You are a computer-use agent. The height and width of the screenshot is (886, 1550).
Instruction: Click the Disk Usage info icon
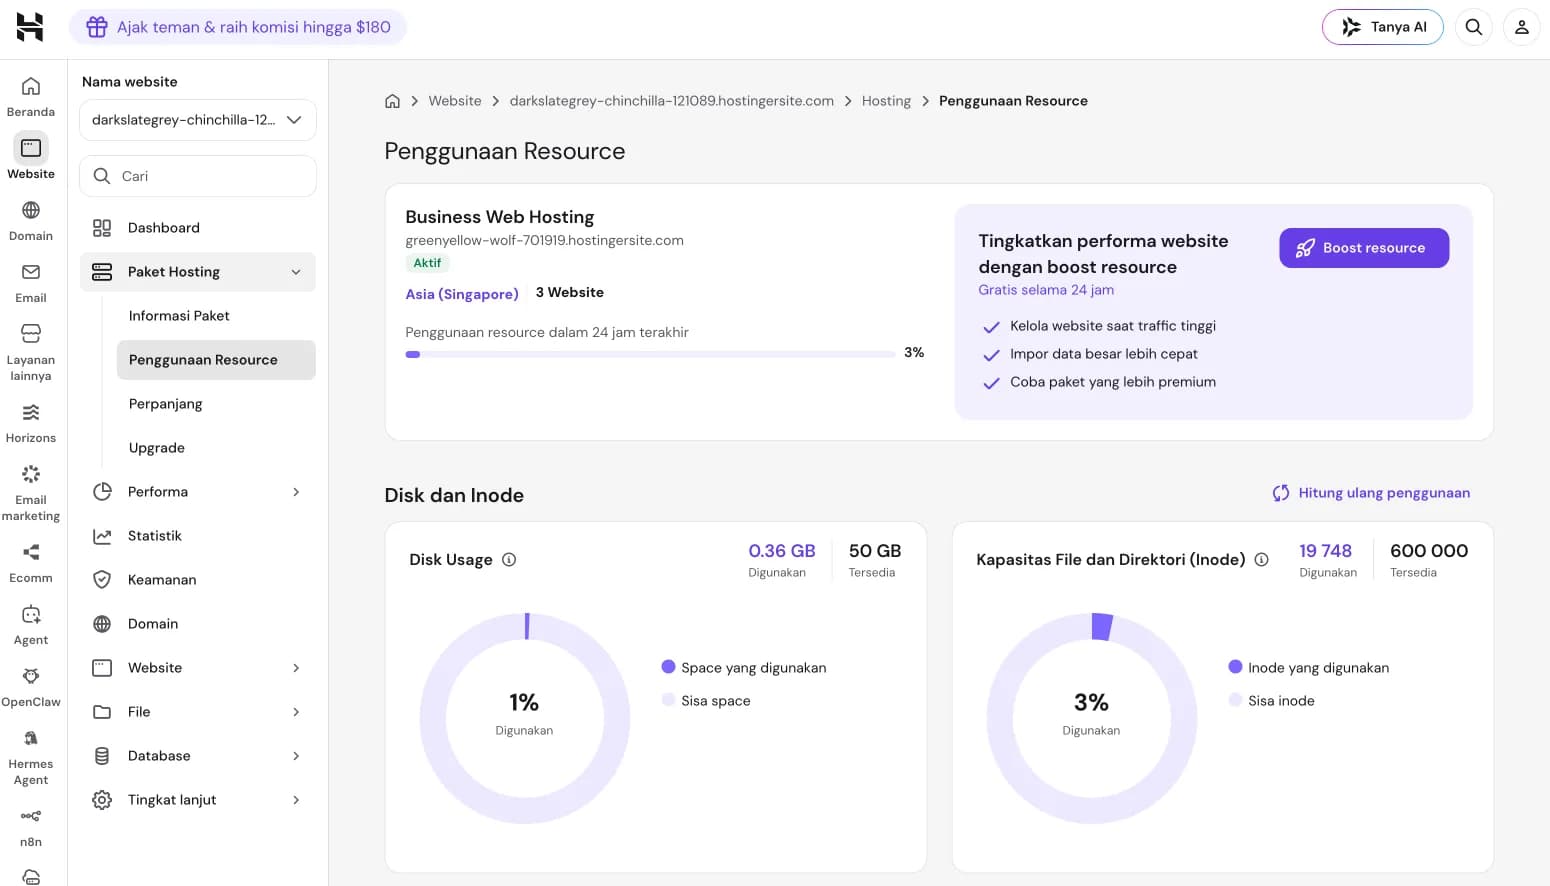tap(509, 560)
